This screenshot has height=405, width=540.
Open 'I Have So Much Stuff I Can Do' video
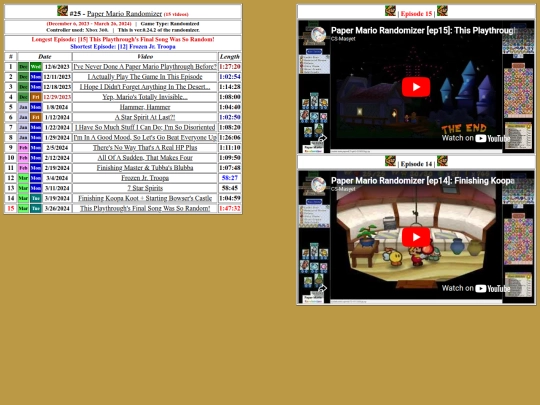tap(145, 127)
